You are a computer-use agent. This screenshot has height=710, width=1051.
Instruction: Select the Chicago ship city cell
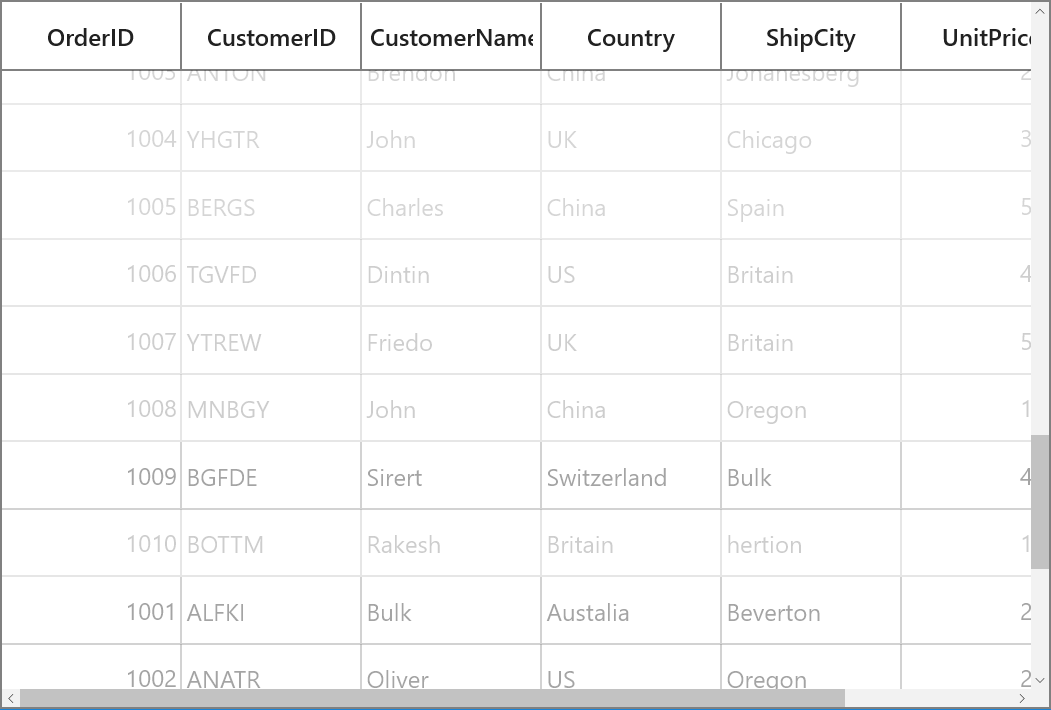click(811, 138)
